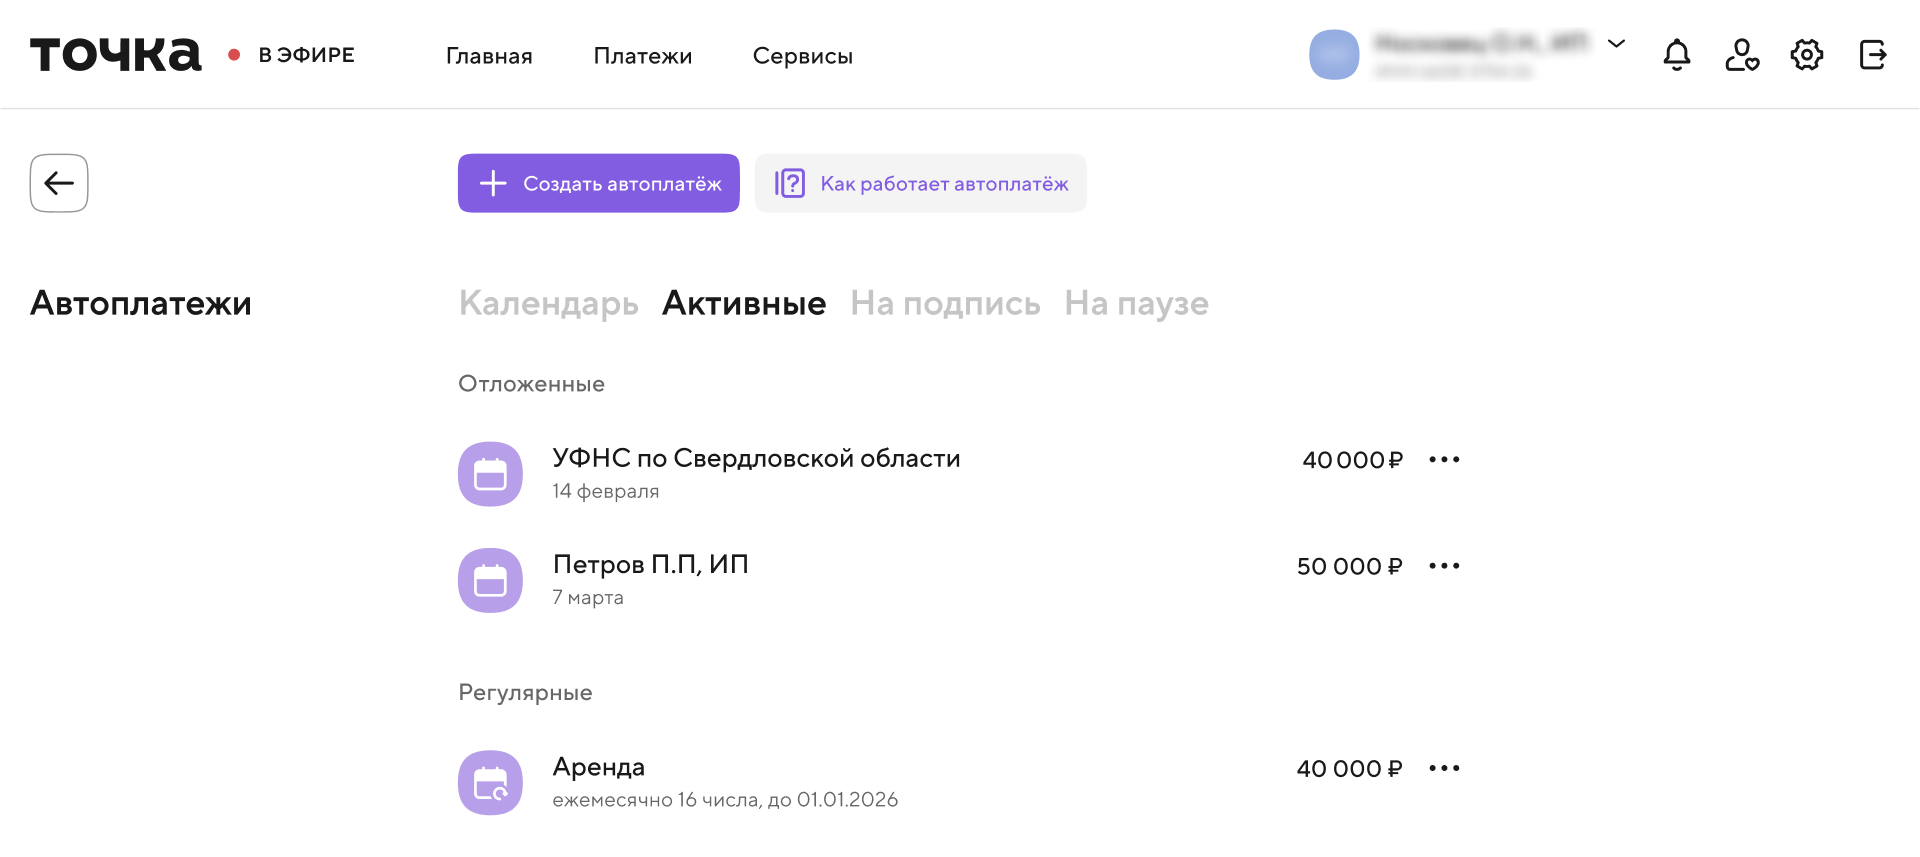This screenshot has width=1920, height=857.
Task: Open settings gear icon
Action: tap(1807, 55)
